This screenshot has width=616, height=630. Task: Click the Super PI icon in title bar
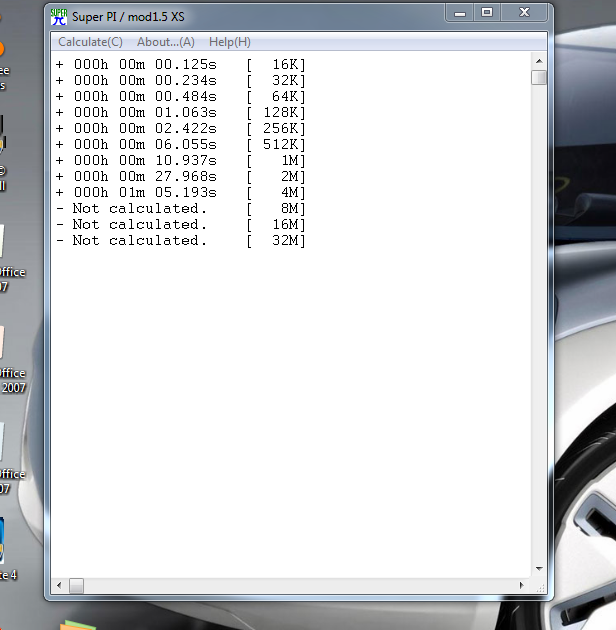tap(59, 16)
